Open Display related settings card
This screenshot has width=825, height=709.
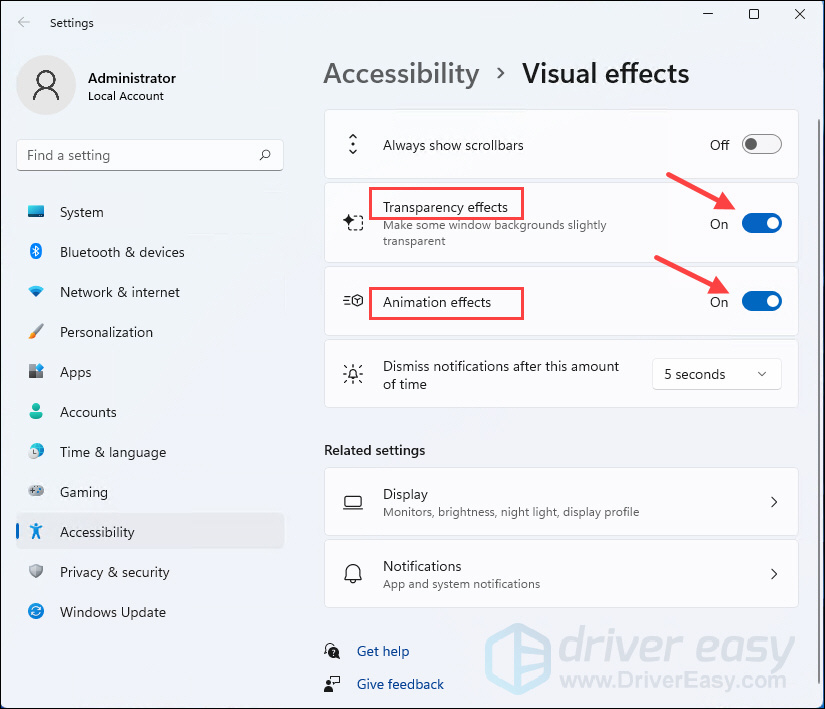(x=561, y=502)
